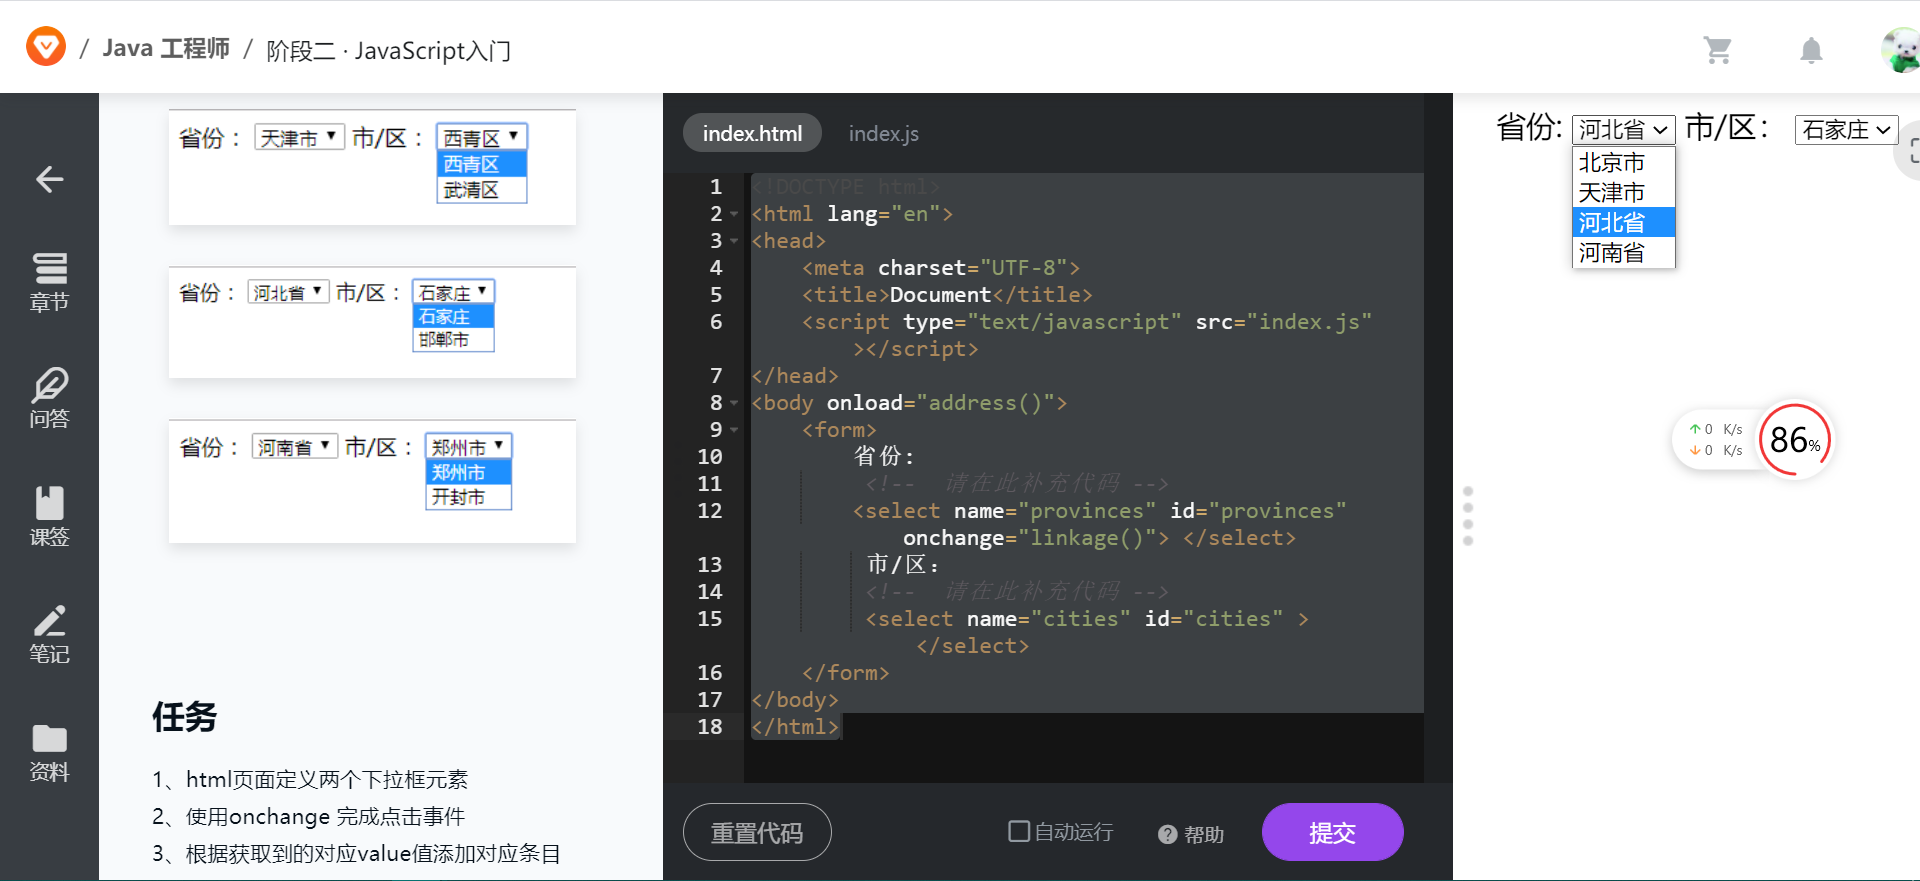This screenshot has width=1920, height=881.
Task: Click the 河南省 example screenshot image
Action: tap(372, 481)
